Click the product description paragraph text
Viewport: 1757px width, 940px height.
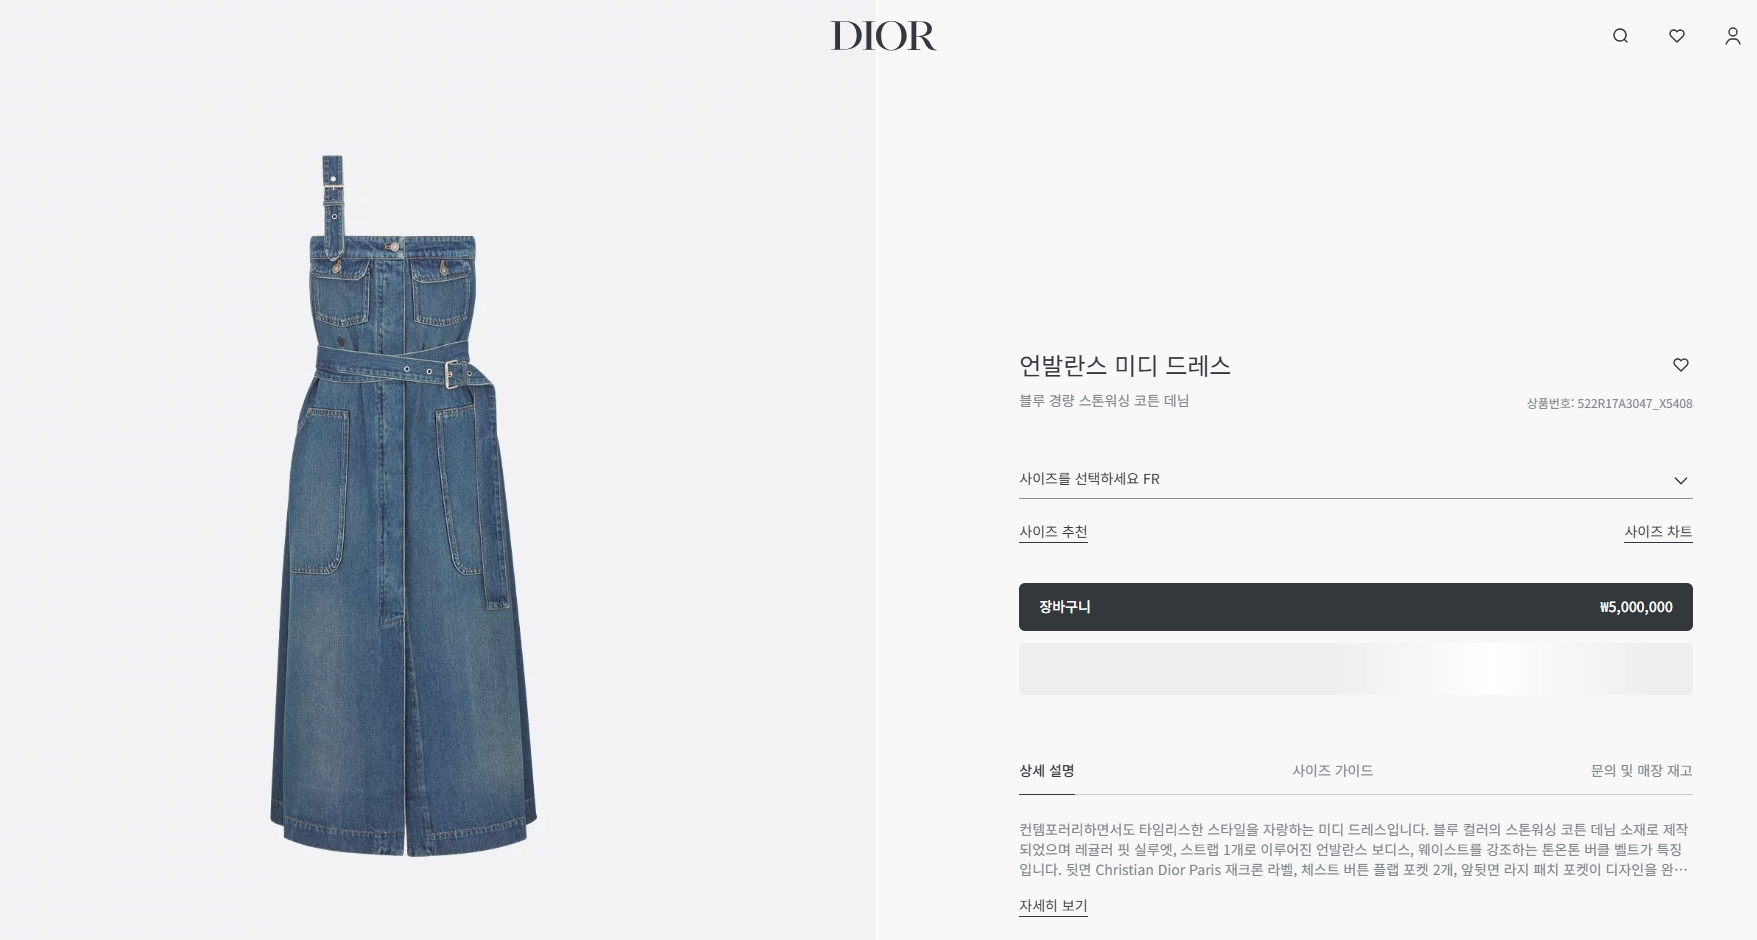click(x=1354, y=850)
